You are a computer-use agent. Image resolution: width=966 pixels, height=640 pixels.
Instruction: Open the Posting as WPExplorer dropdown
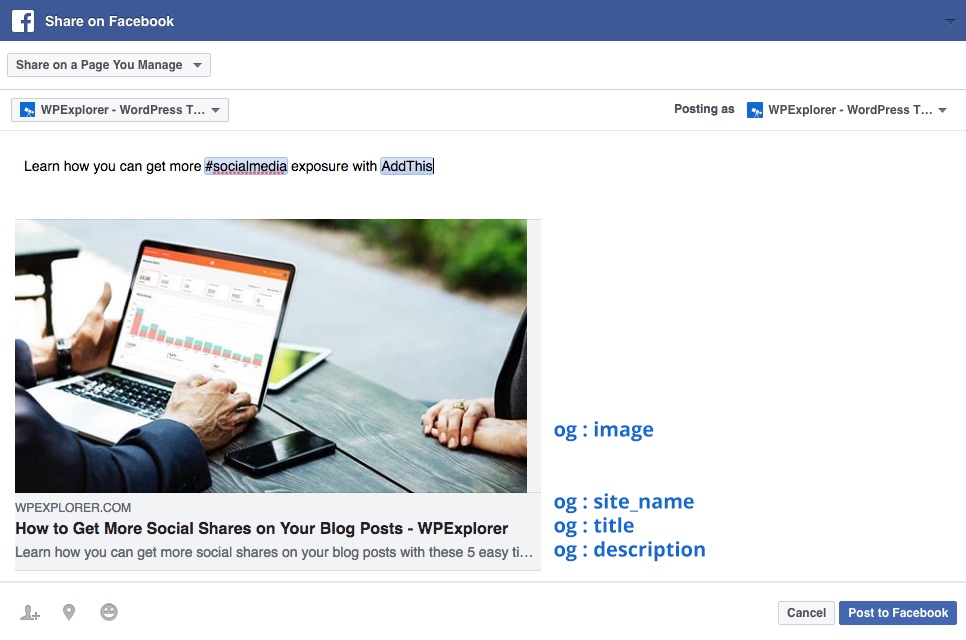pos(847,110)
